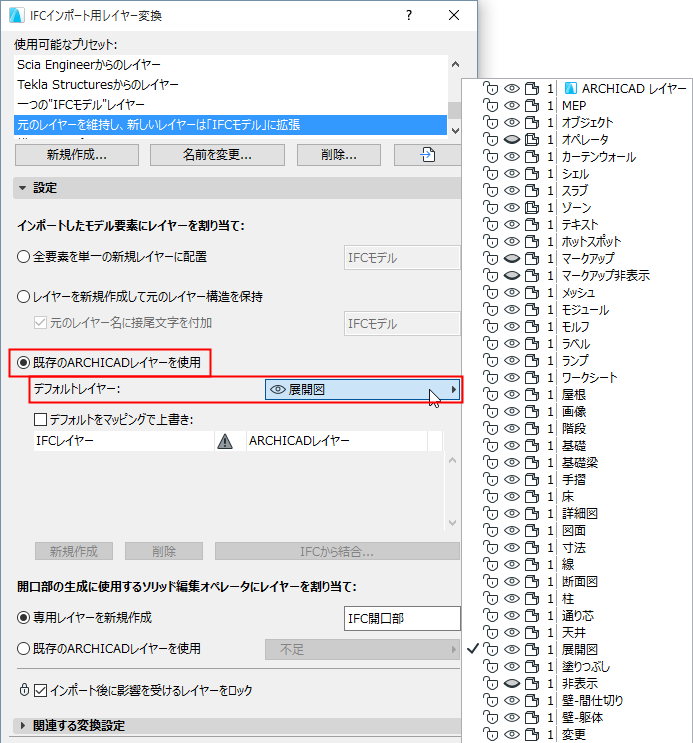Image resolution: width=693 pixels, height=743 pixels.
Task: Click the import preset icon button
Action: tap(428, 155)
